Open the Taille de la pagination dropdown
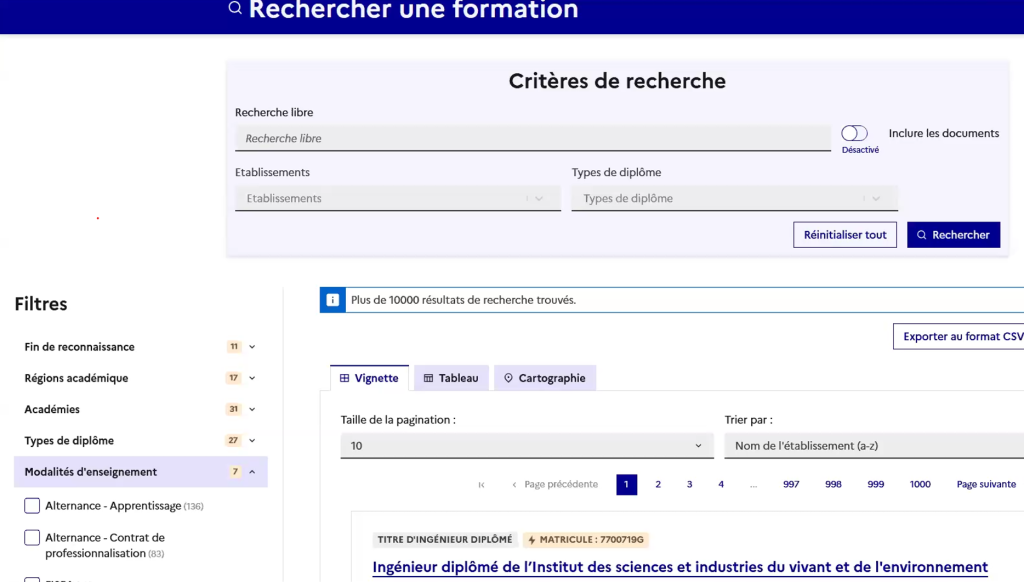The image size is (1024, 582). pyautogui.click(x=527, y=445)
